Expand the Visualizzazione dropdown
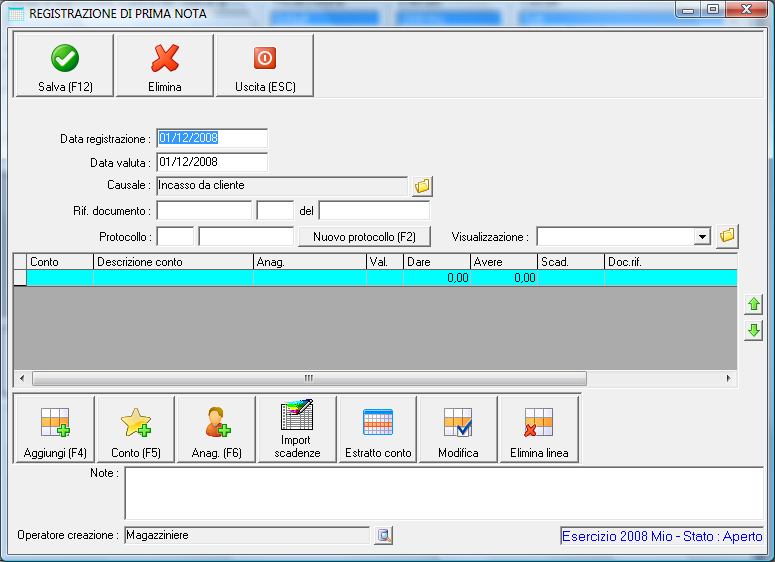This screenshot has width=775, height=562. pyautogui.click(x=702, y=237)
